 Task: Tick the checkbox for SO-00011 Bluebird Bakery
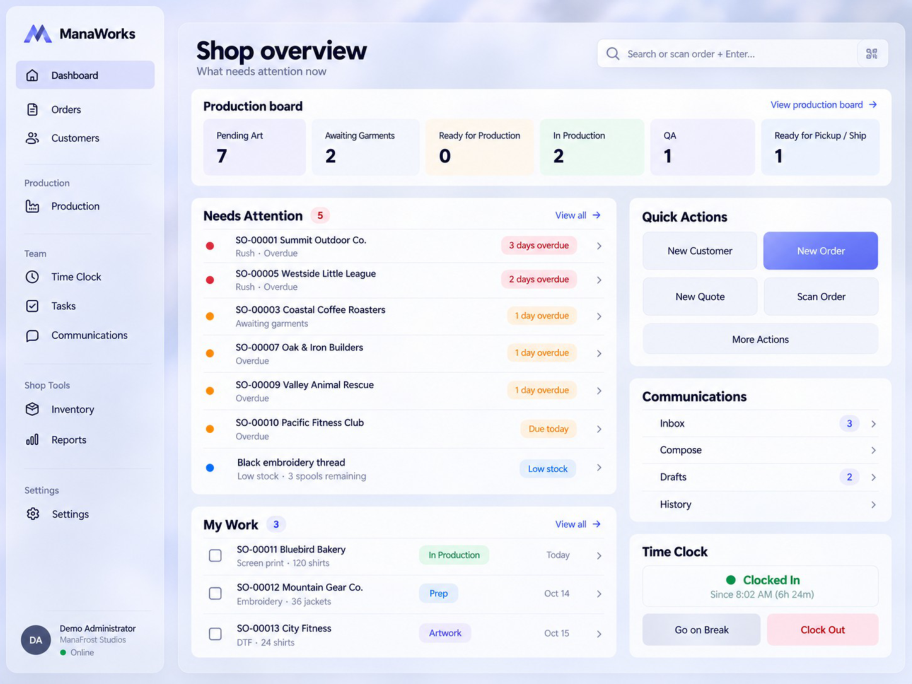coord(215,555)
